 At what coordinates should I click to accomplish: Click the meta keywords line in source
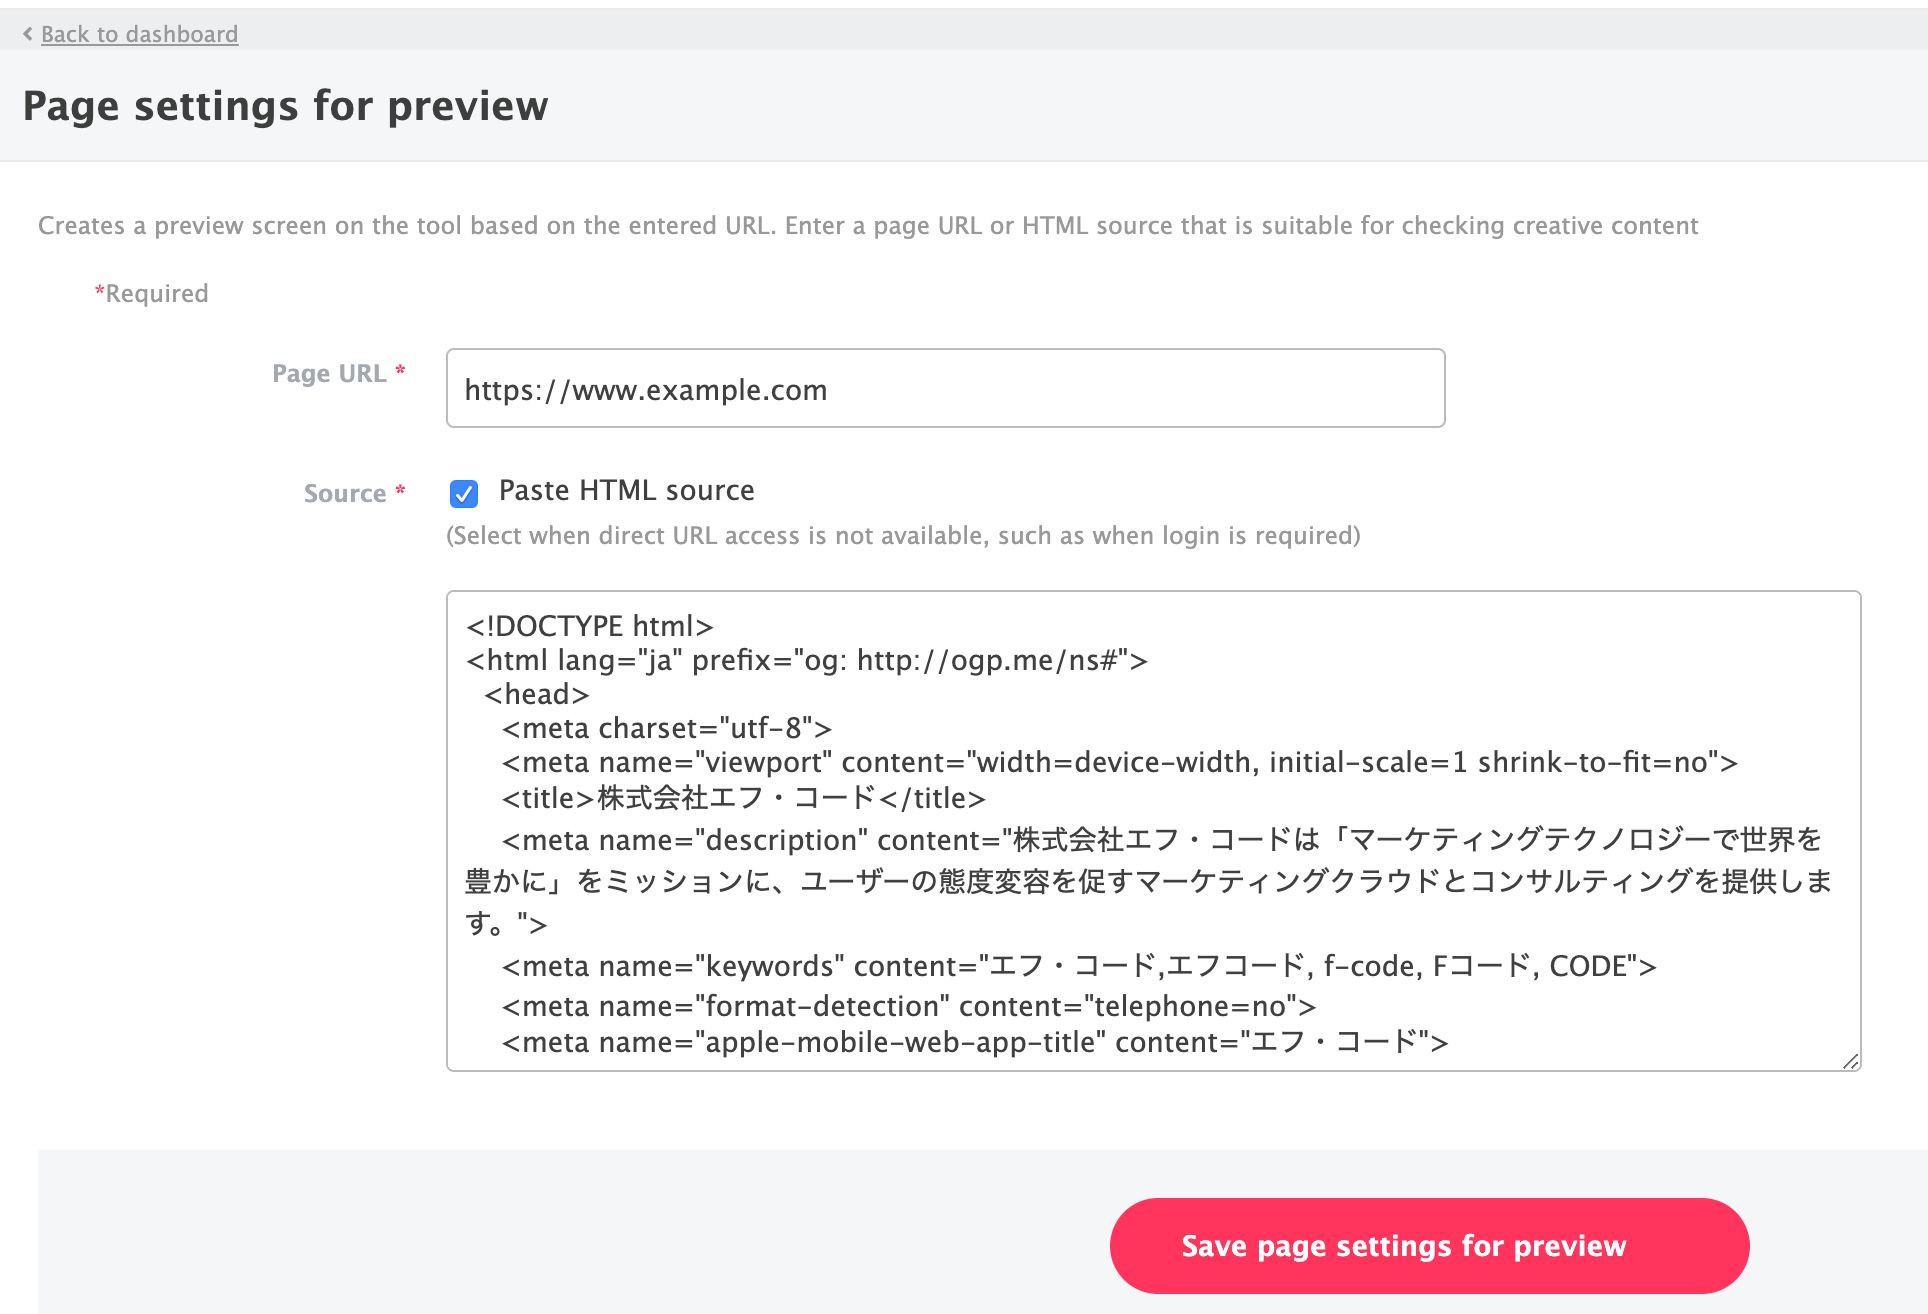click(1078, 966)
